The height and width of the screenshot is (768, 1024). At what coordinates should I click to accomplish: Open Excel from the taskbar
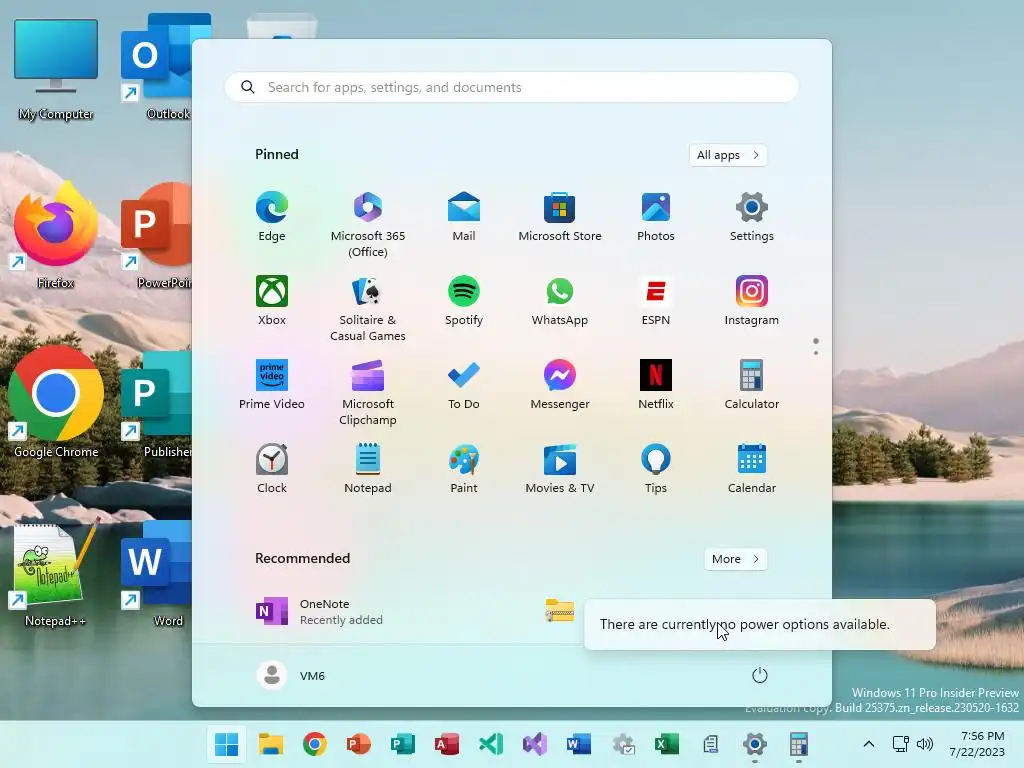pos(667,744)
